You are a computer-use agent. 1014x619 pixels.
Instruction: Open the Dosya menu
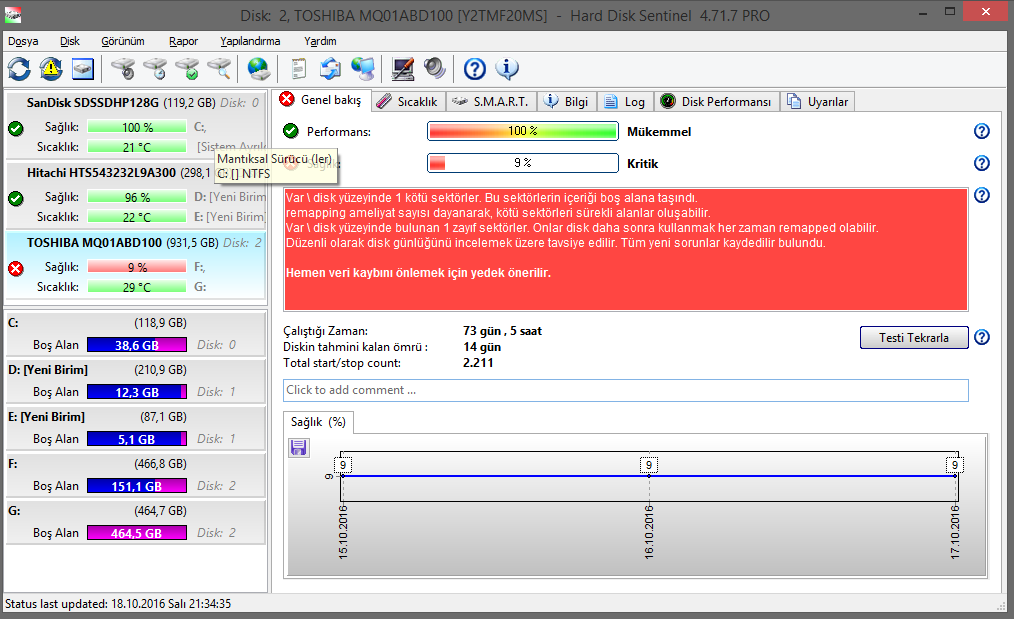pyautogui.click(x=23, y=41)
